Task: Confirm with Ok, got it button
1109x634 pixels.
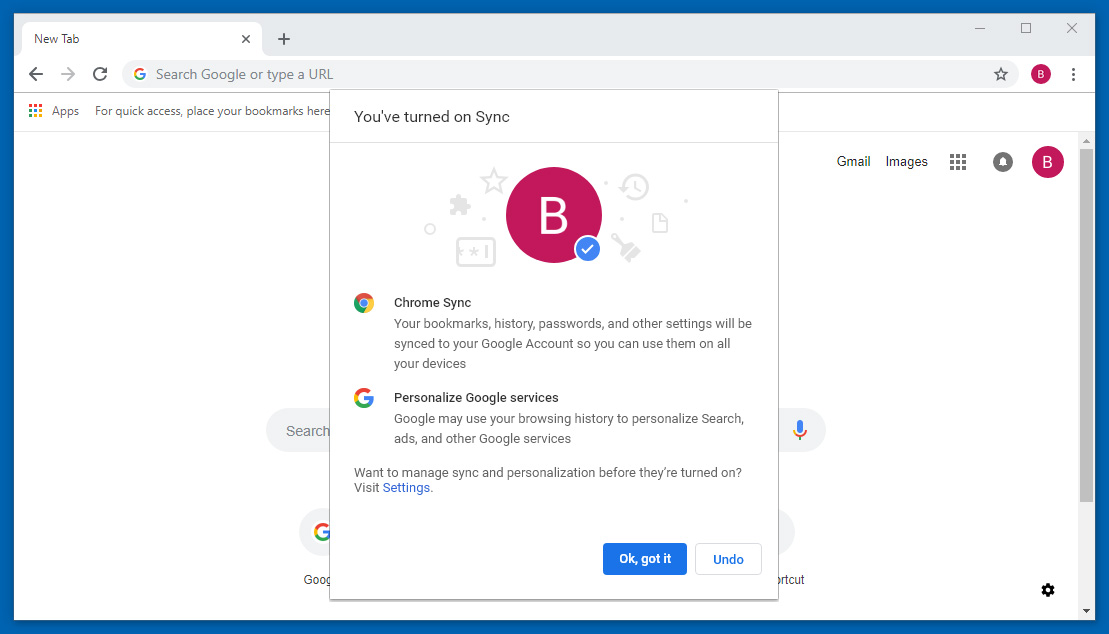Action: point(644,559)
